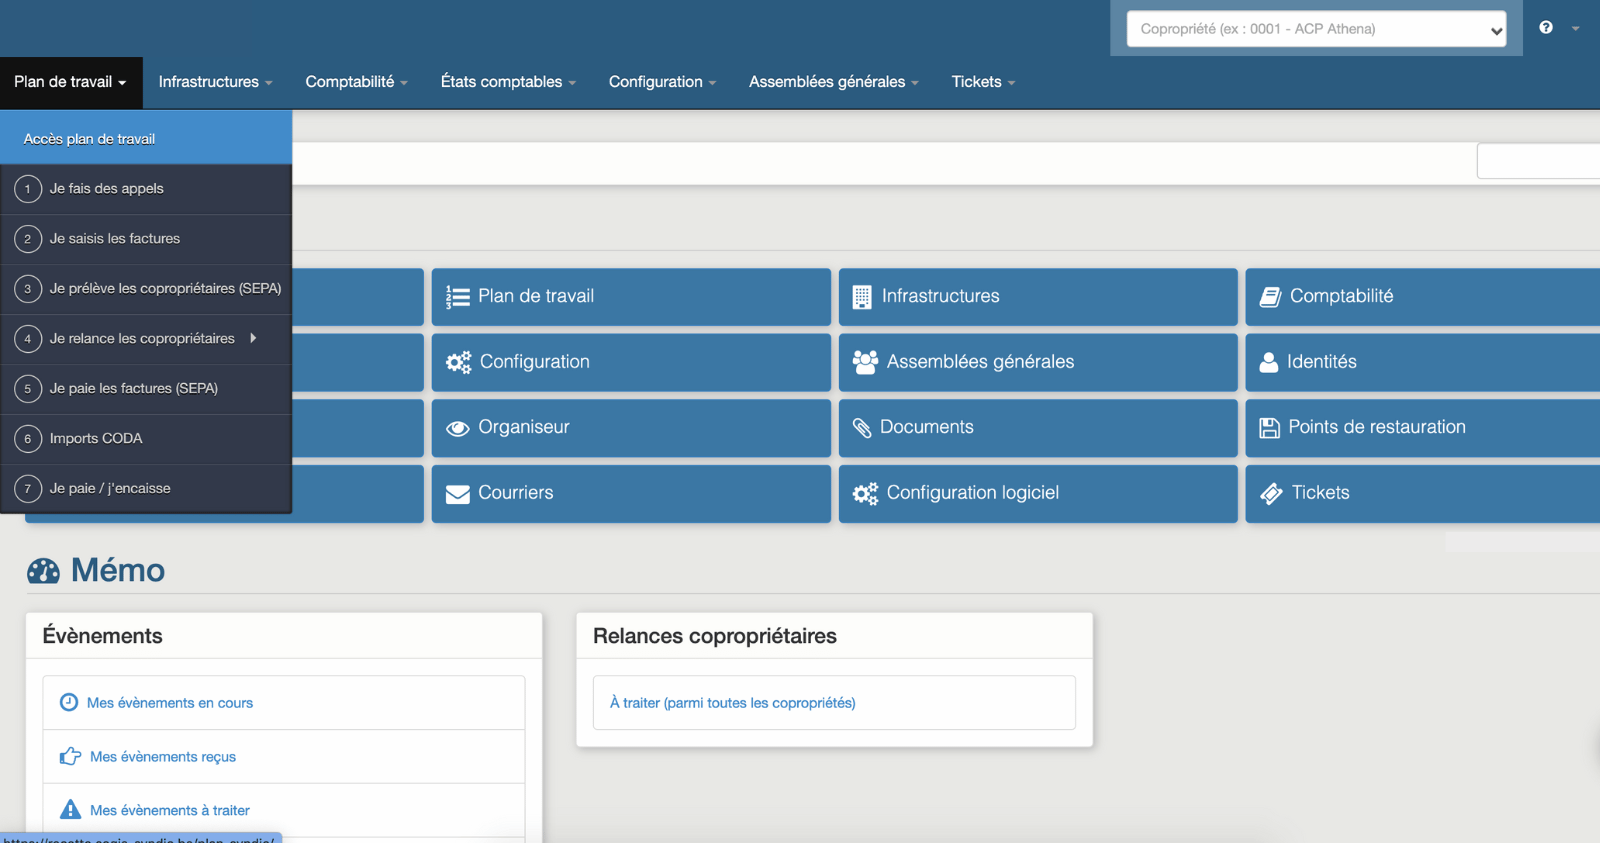Click the help question mark icon
Viewport: 1600px width, 843px height.
(1546, 28)
